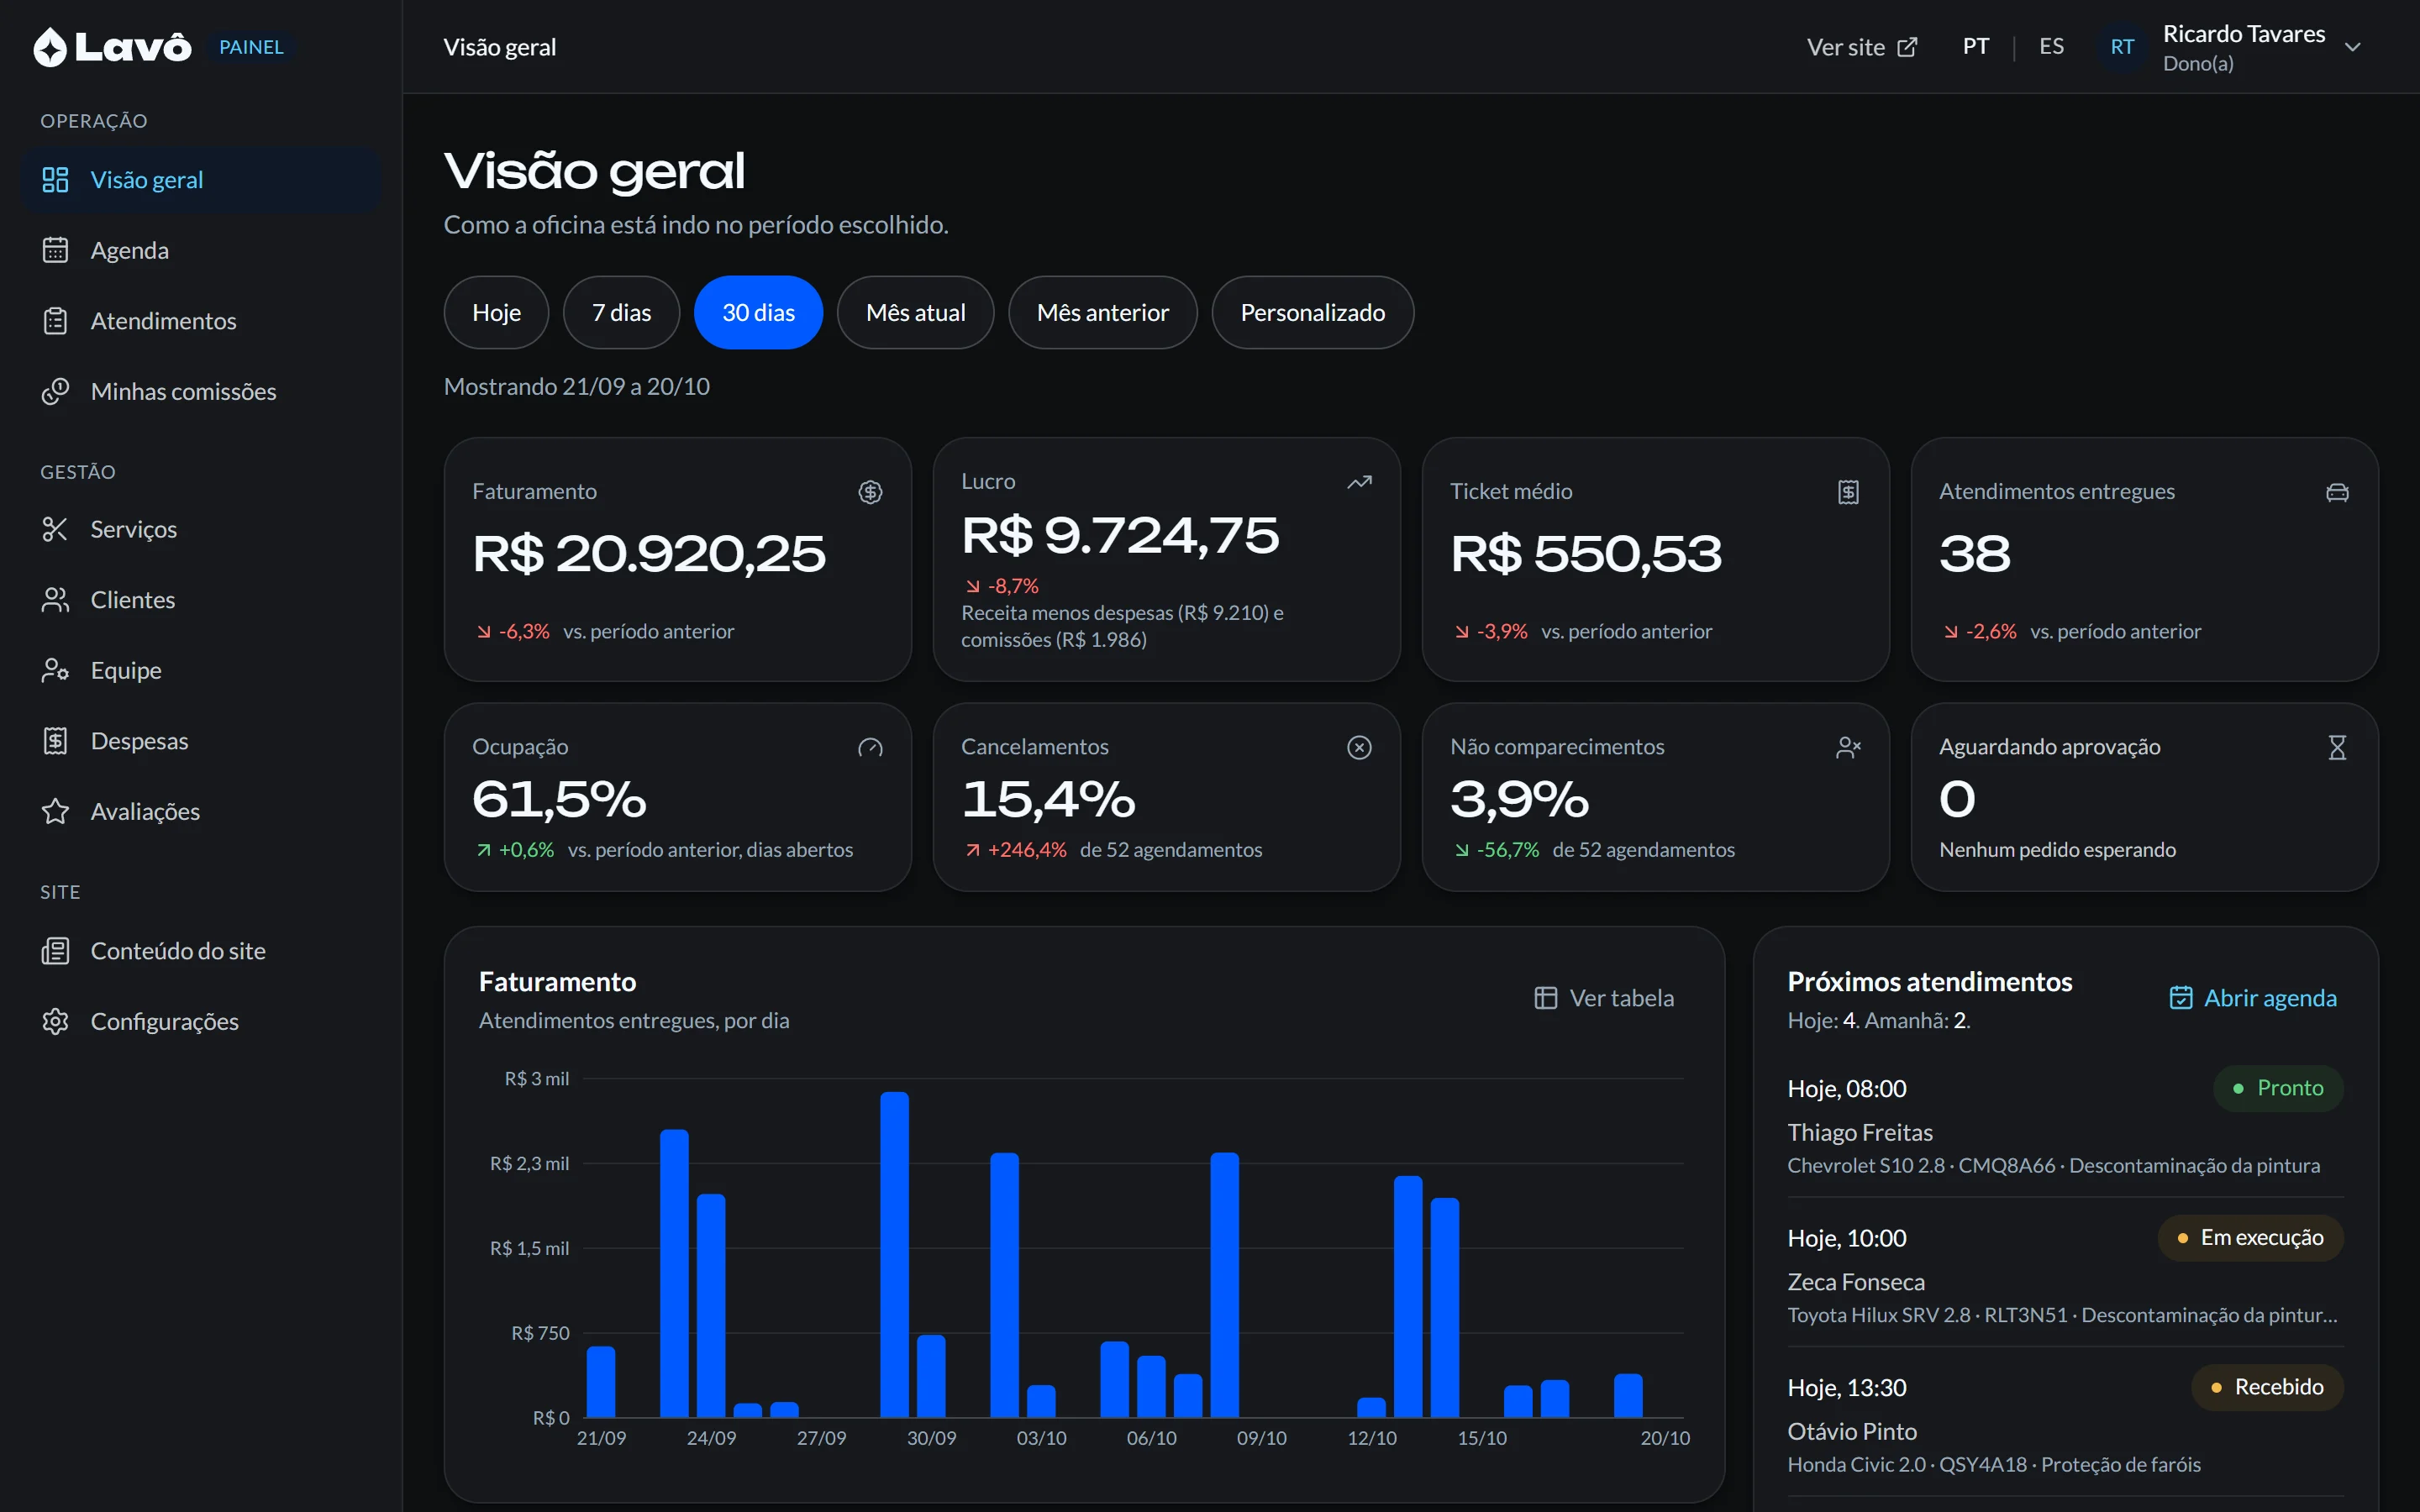Click the Agenda calendar icon in sidebar
Viewport: 2420px width, 1512px height.
click(55, 250)
